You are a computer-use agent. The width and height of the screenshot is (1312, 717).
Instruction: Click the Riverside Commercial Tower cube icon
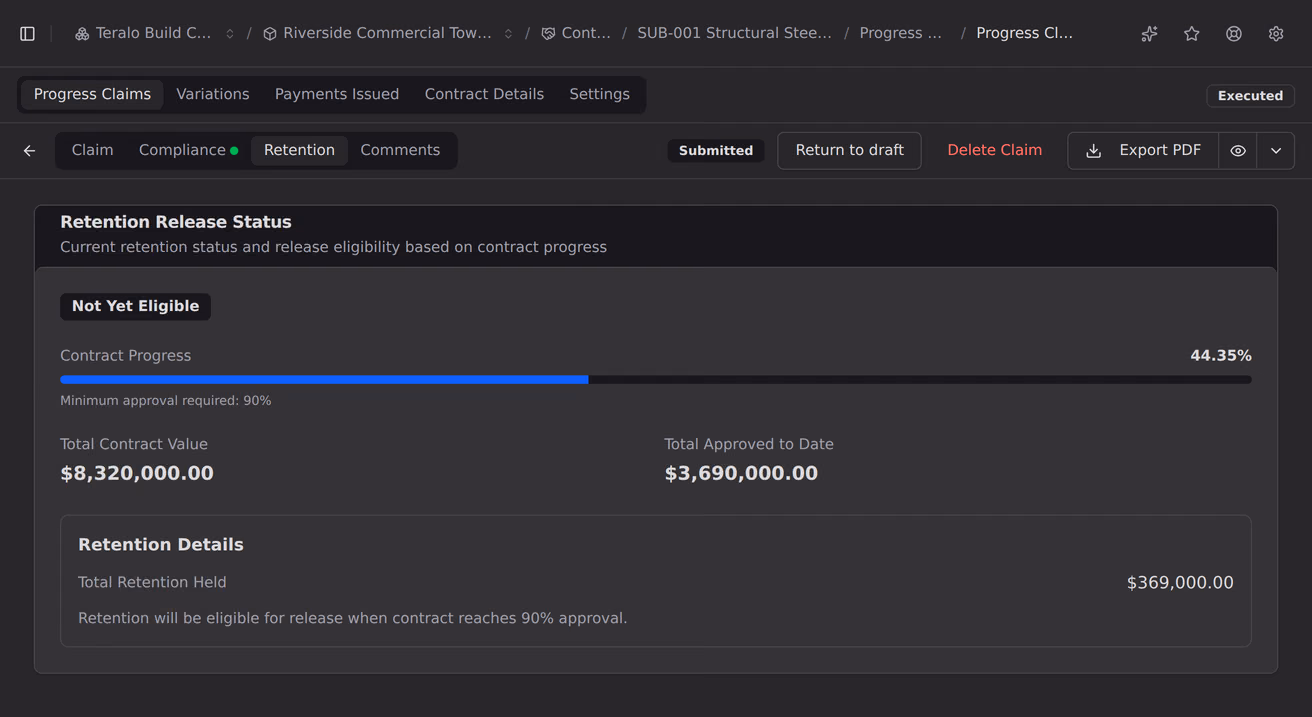[270, 34]
